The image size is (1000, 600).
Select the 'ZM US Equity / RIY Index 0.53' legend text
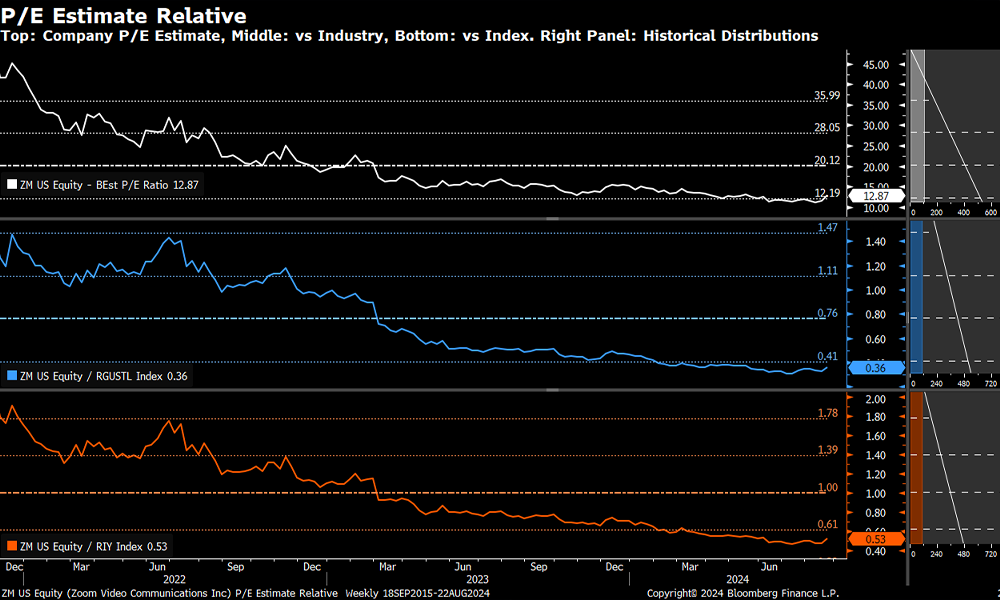click(93, 546)
